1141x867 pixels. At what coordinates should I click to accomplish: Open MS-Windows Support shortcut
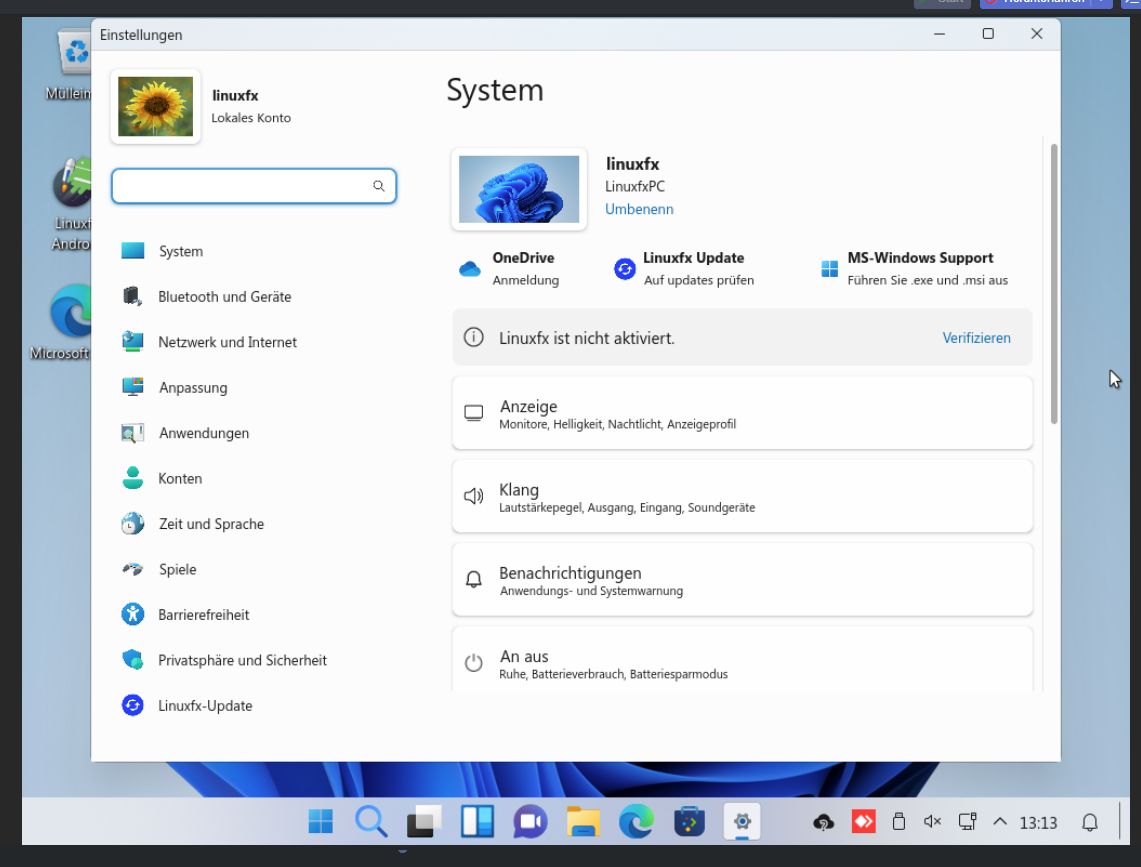tap(914, 269)
